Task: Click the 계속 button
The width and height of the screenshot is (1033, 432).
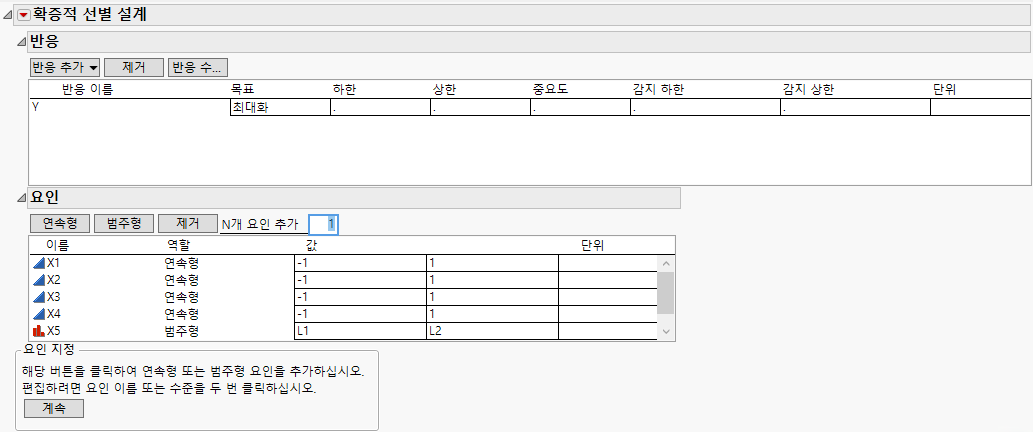Action: (x=54, y=408)
